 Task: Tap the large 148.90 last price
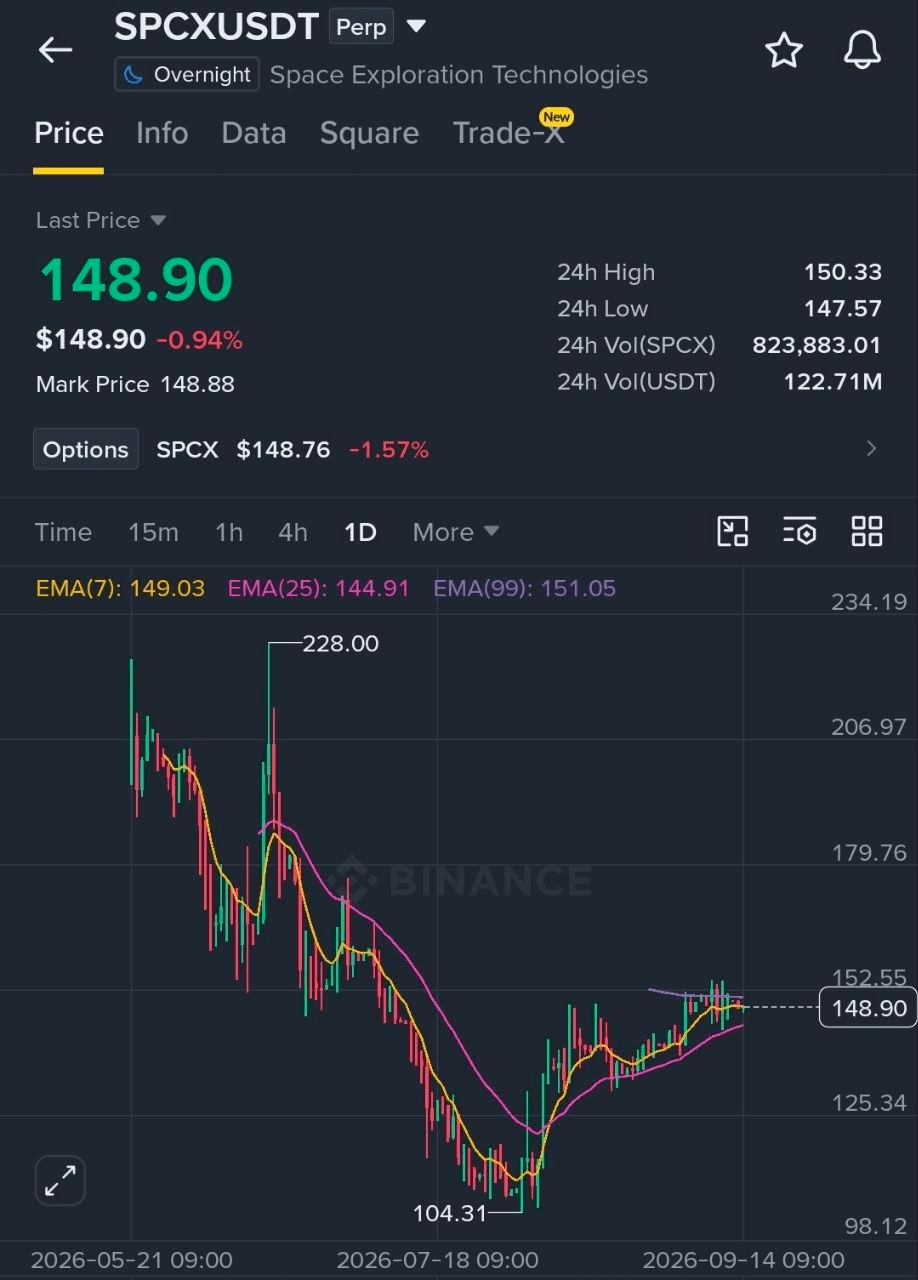pyautogui.click(x=136, y=280)
